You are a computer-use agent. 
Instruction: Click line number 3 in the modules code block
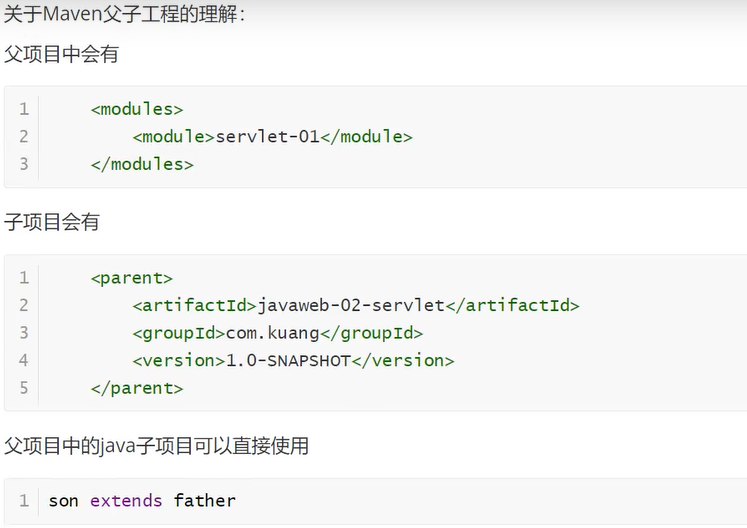(23, 163)
